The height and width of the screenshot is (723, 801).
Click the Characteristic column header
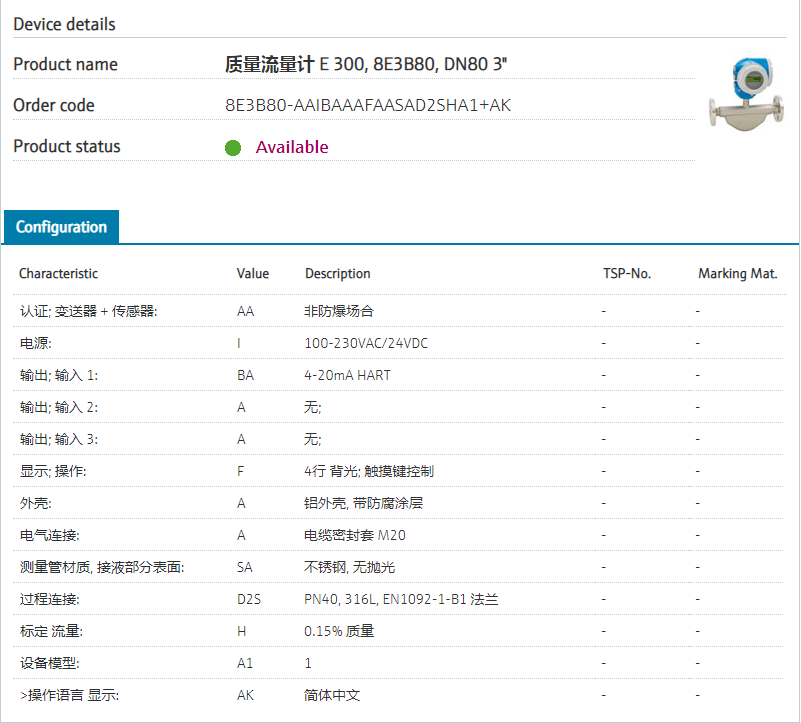point(58,273)
